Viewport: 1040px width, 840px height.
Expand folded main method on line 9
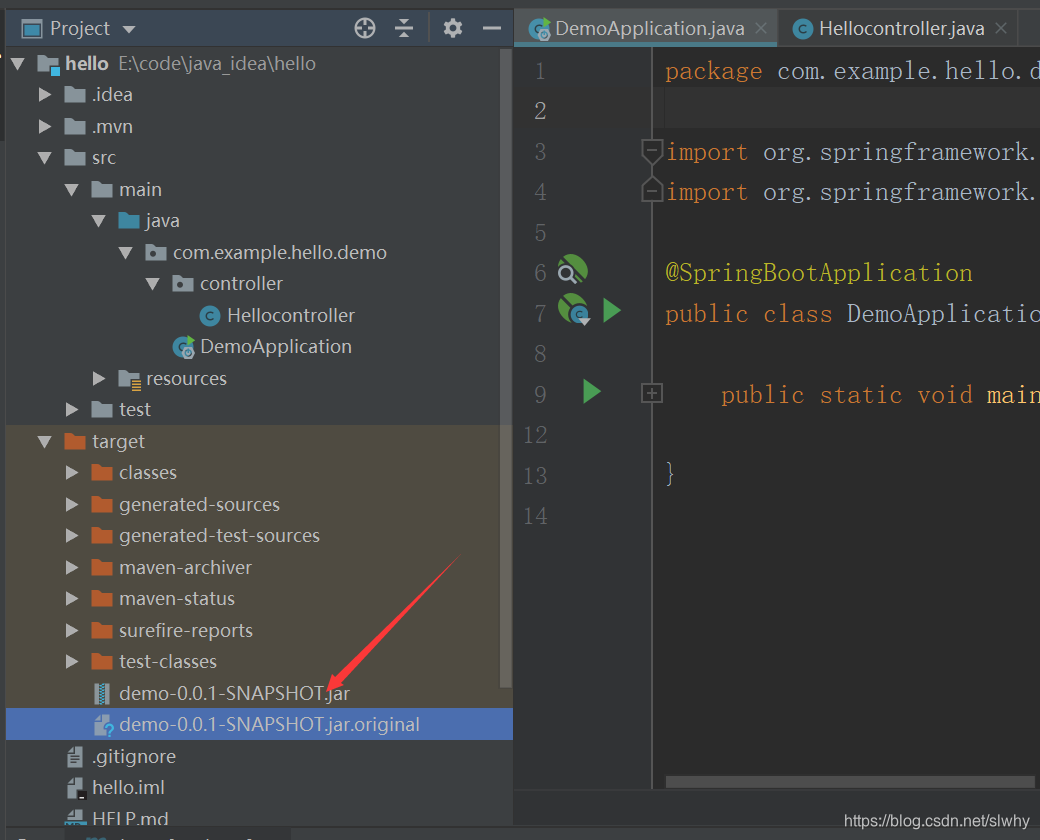tap(652, 393)
